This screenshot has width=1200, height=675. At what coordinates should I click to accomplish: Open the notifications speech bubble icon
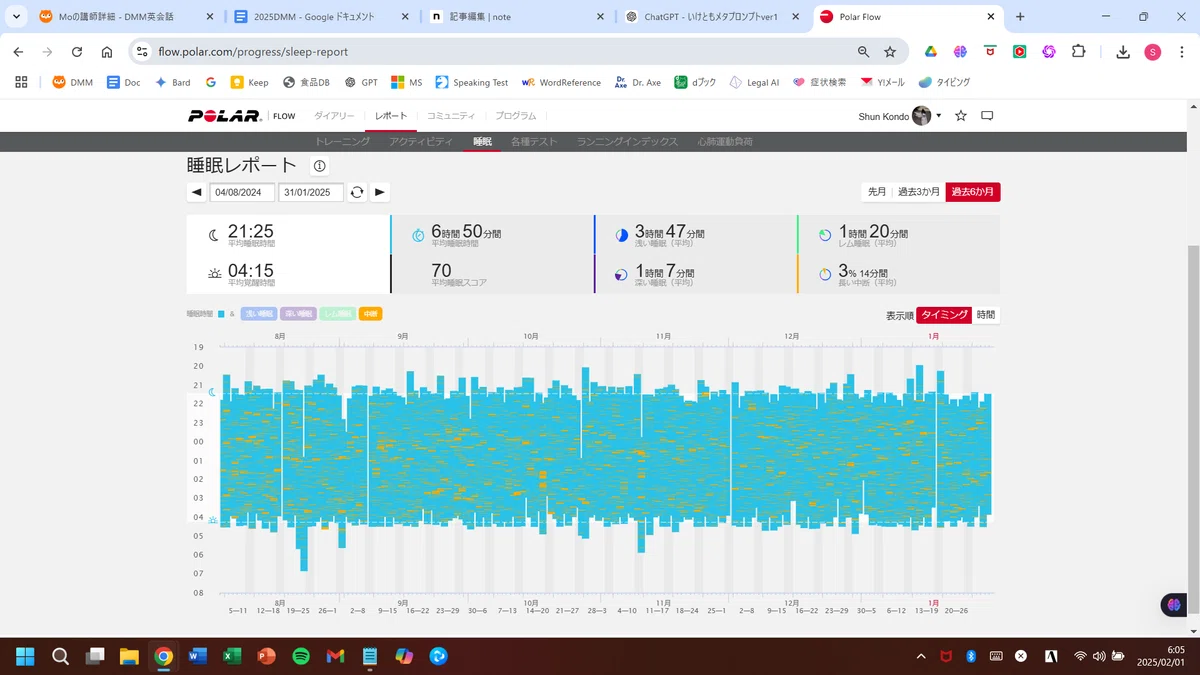pyautogui.click(x=987, y=116)
